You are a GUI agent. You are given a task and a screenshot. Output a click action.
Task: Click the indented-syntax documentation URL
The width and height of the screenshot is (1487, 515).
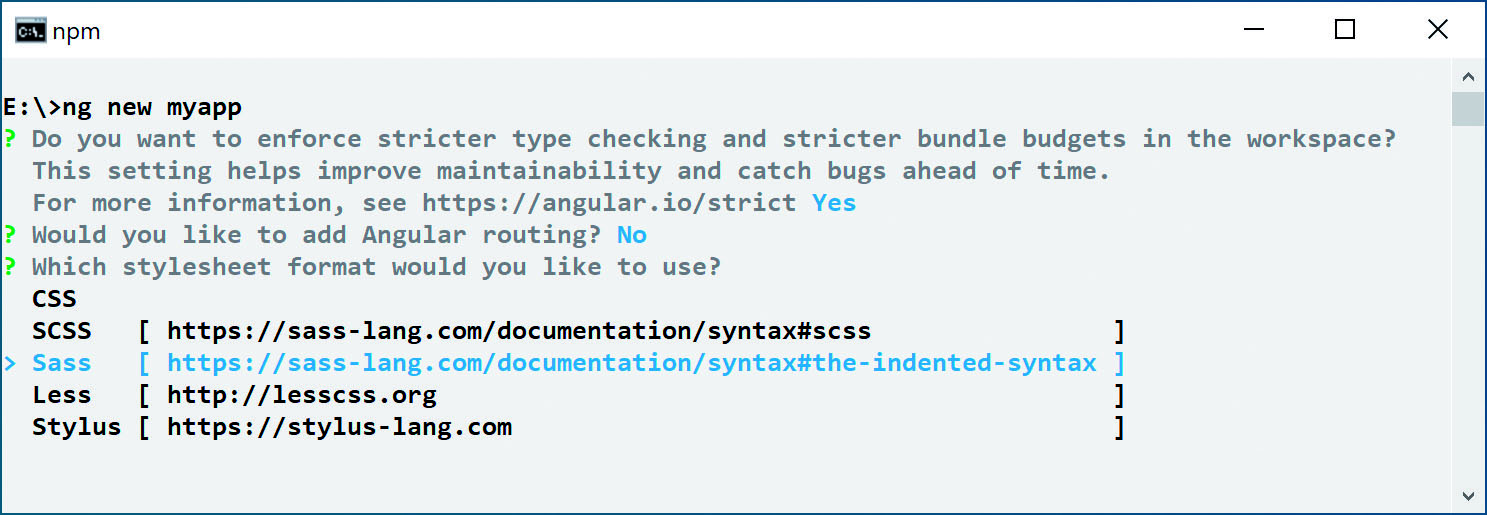pyautogui.click(x=632, y=363)
